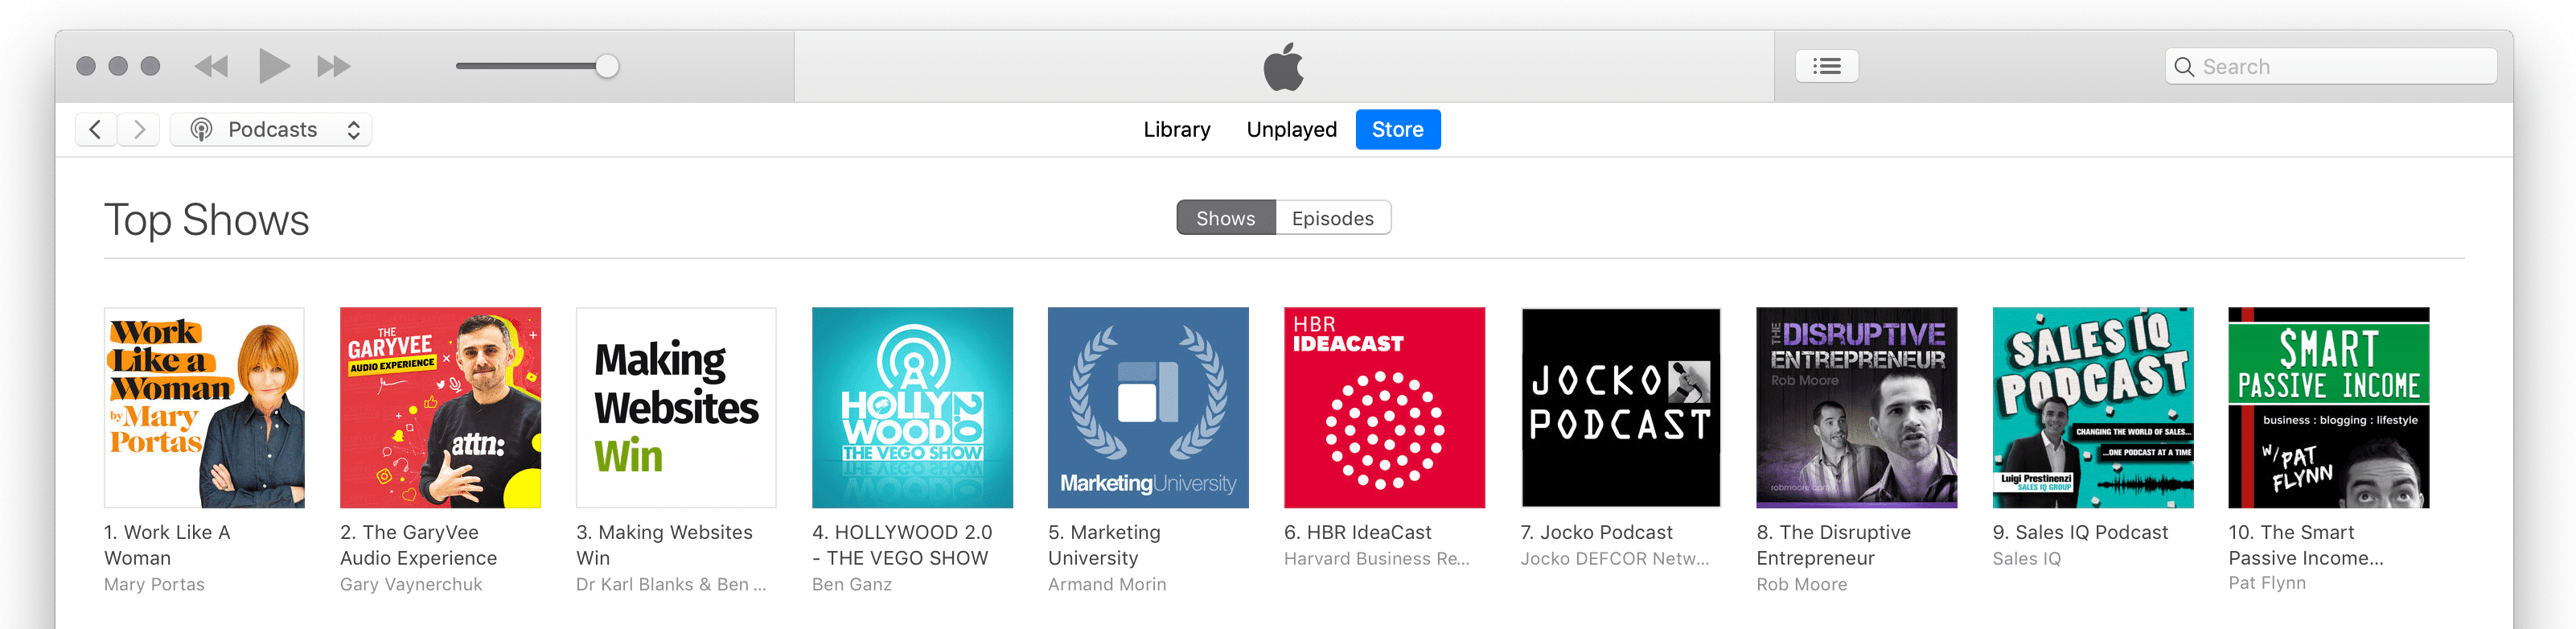Adjust the volume slider knob
The image size is (2576, 629).
coord(607,66)
